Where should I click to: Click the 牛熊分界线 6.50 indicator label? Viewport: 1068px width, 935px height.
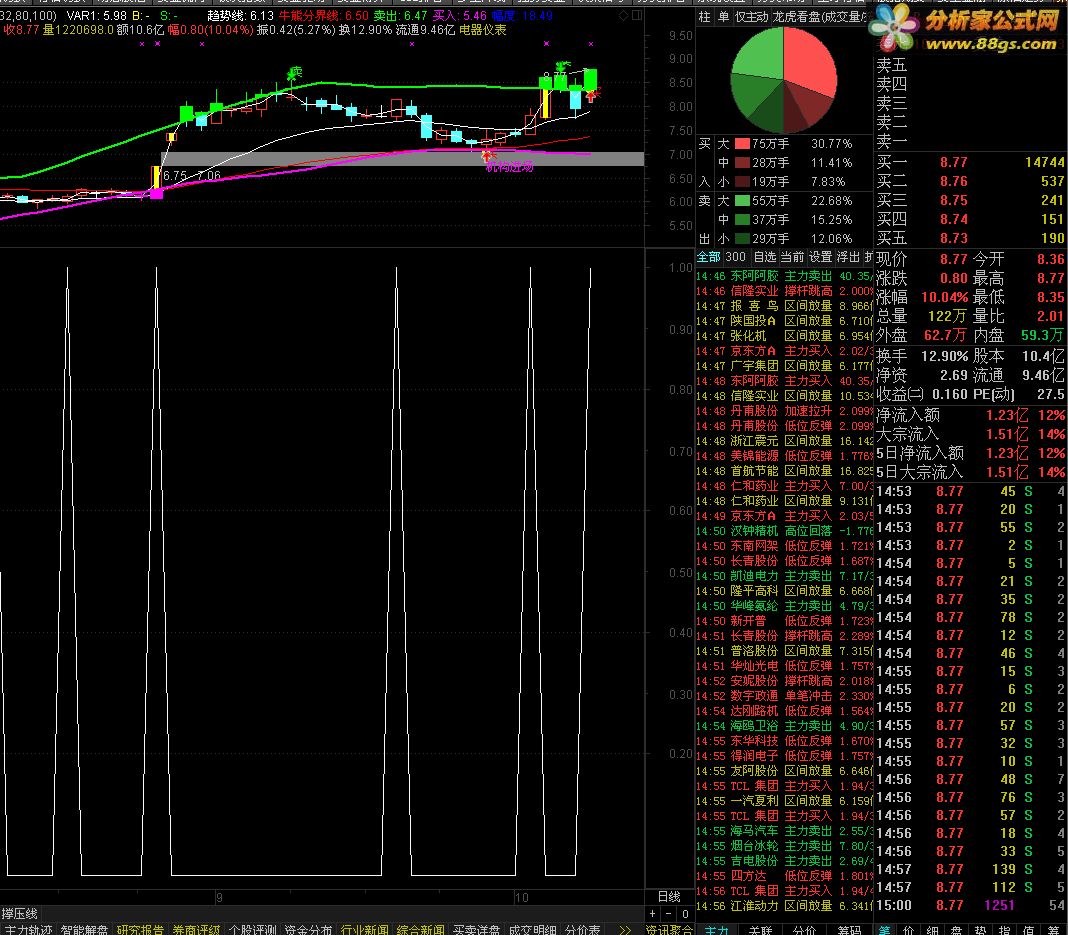pos(324,16)
